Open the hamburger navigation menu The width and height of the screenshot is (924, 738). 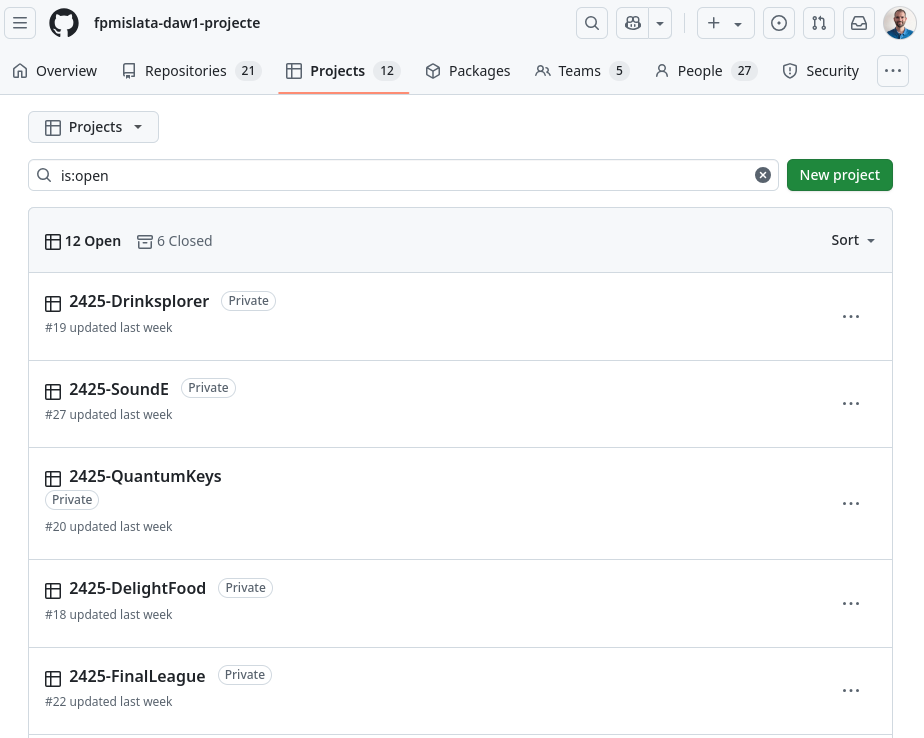(x=20, y=23)
